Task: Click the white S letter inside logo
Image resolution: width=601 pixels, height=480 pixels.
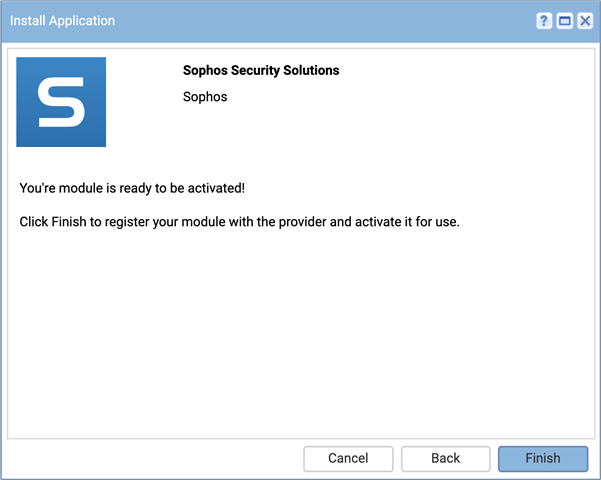Action: point(61,102)
